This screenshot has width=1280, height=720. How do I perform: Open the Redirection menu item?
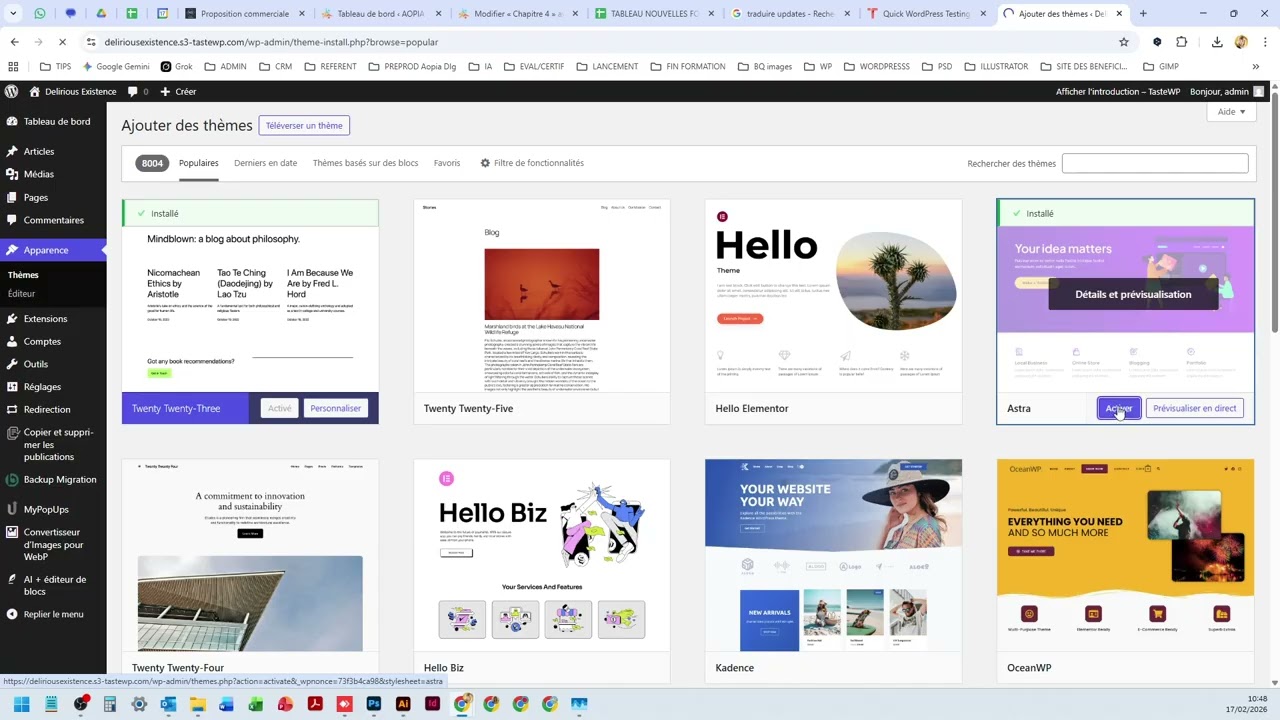tap(53, 409)
